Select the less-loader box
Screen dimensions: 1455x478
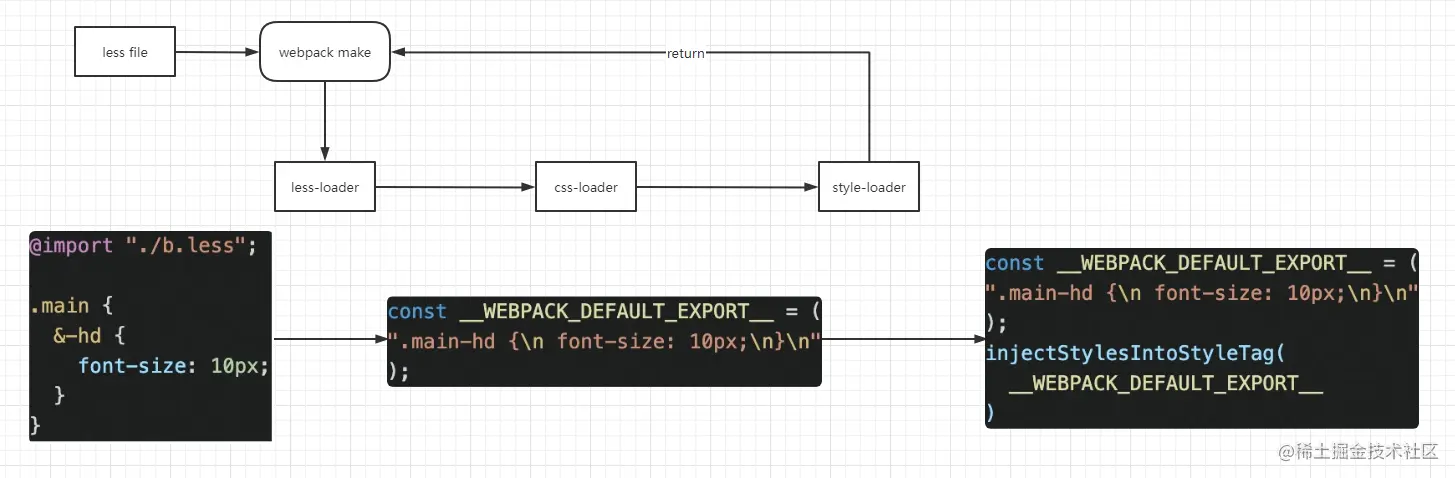325,187
